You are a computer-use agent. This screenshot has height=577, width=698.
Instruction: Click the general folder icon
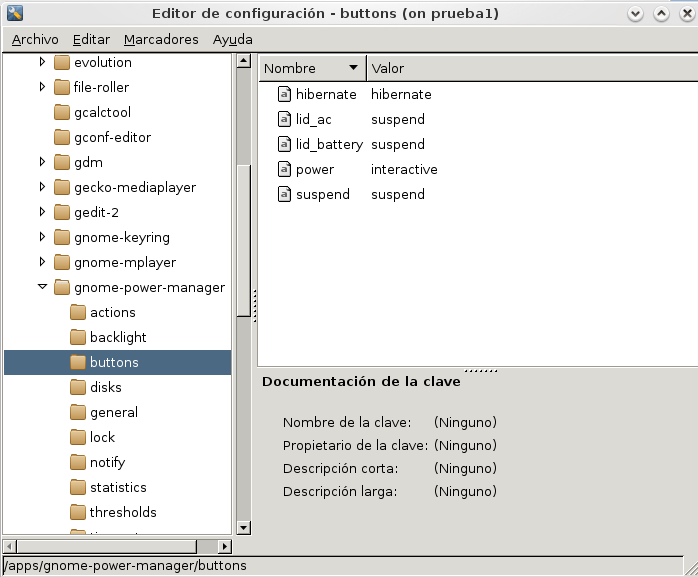point(78,412)
